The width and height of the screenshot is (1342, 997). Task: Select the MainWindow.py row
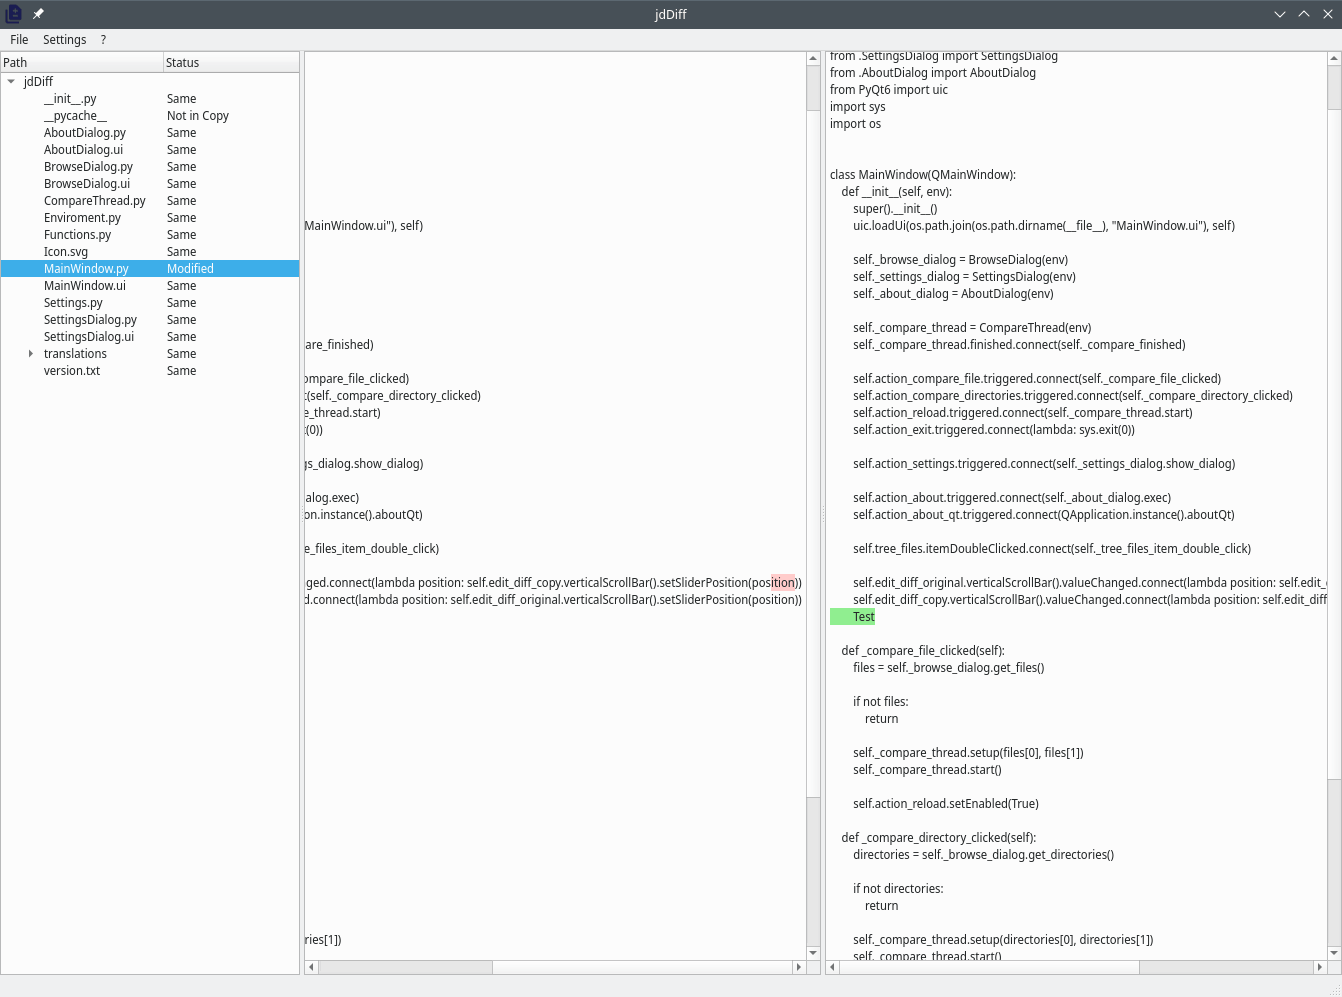click(150, 269)
